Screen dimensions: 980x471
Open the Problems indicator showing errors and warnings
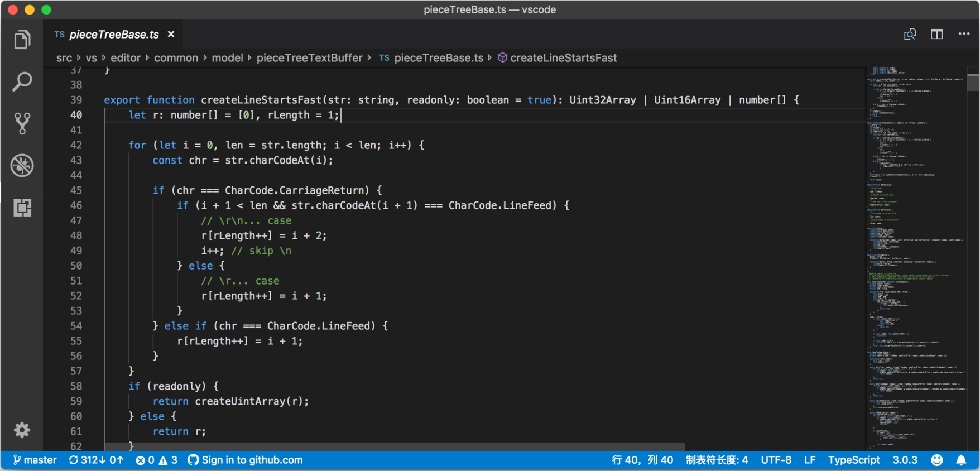[x=157, y=460]
